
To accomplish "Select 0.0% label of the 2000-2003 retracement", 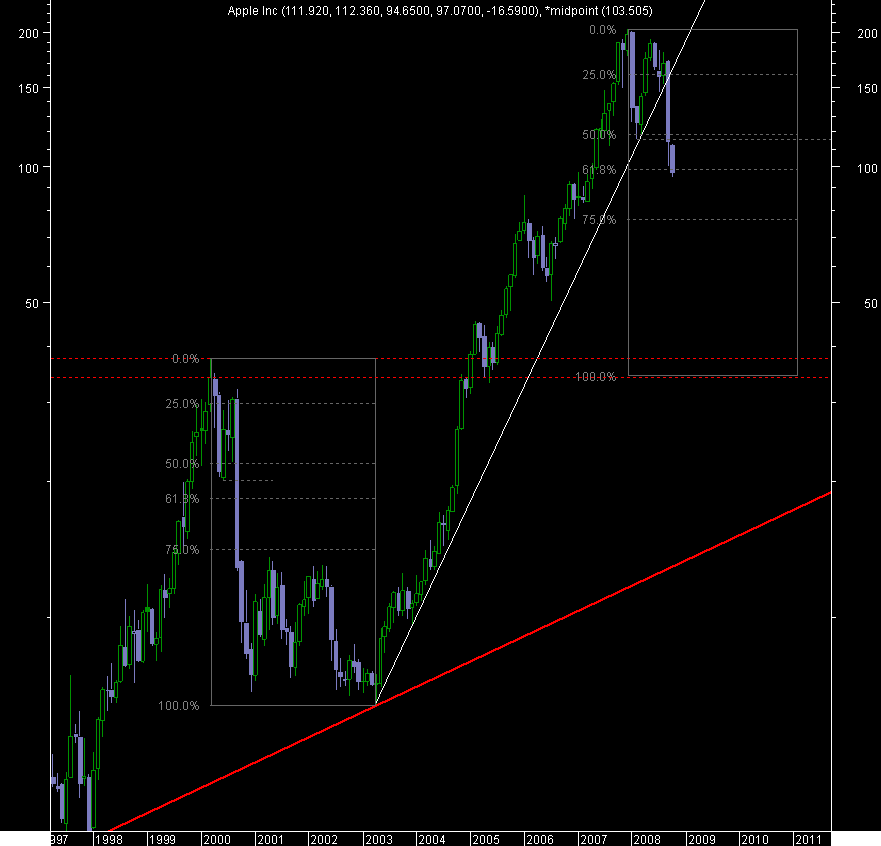I will pos(186,359).
